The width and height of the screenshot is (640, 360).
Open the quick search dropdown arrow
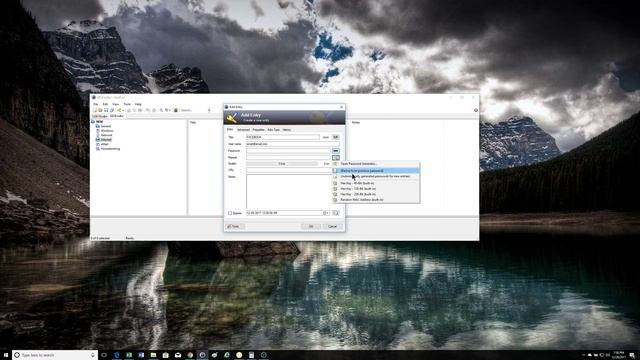point(209,110)
